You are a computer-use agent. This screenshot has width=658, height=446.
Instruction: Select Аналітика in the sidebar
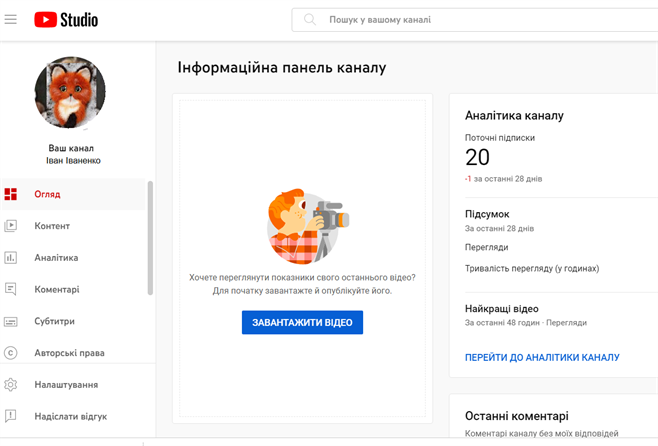(56, 258)
